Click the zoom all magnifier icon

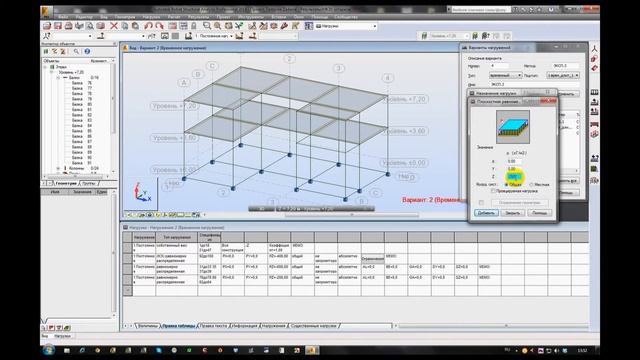coord(218,26)
